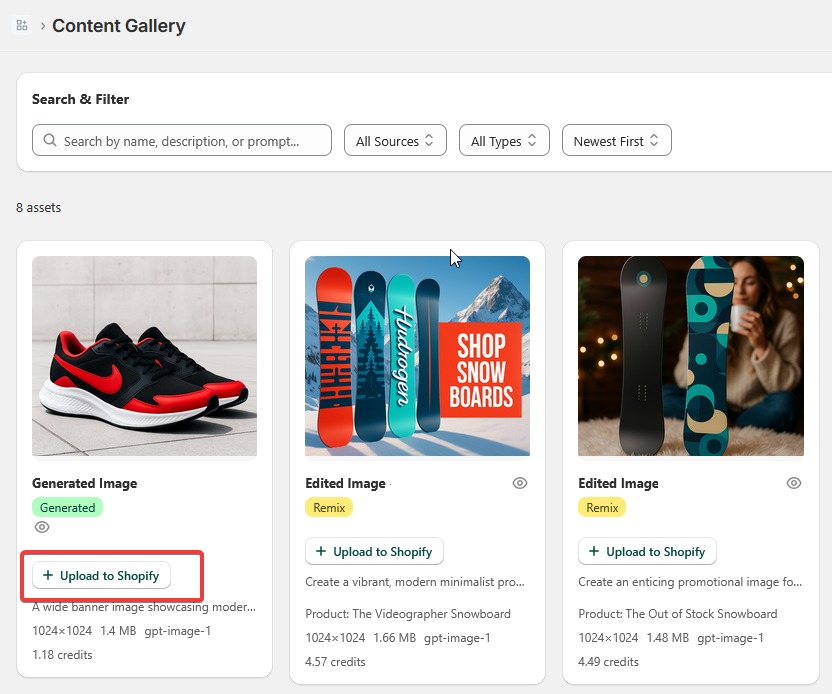Expand the All Types filter
The image size is (832, 694).
504,141
